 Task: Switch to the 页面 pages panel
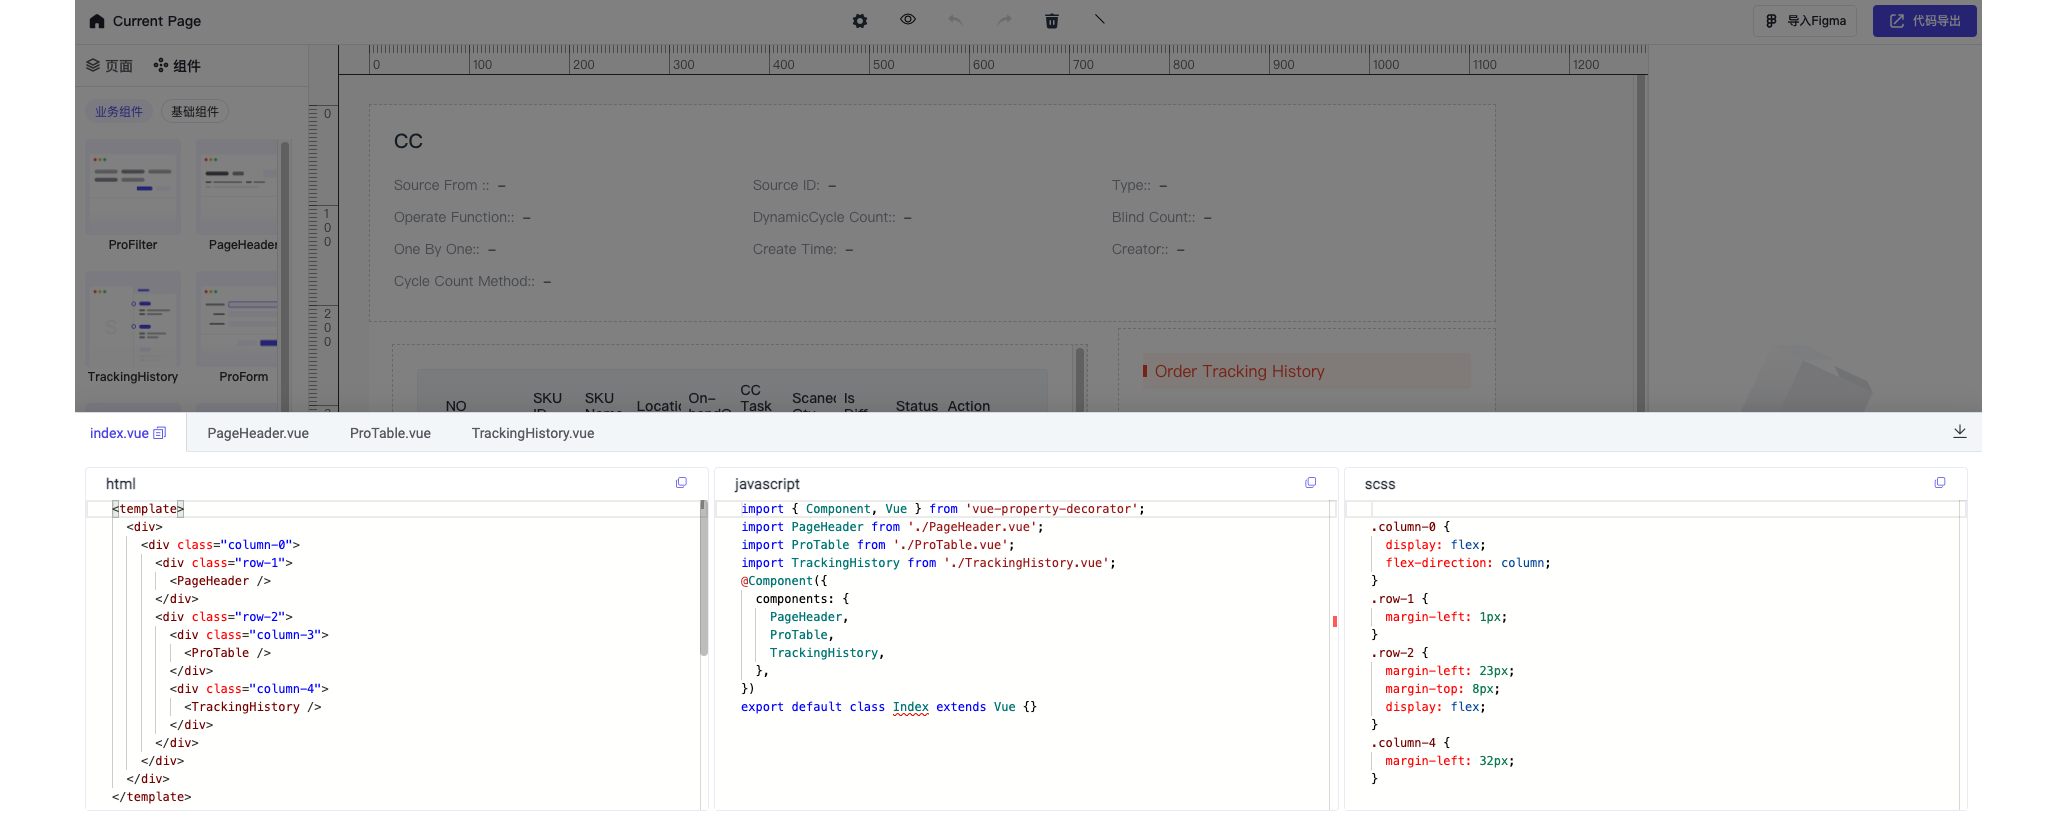[109, 66]
